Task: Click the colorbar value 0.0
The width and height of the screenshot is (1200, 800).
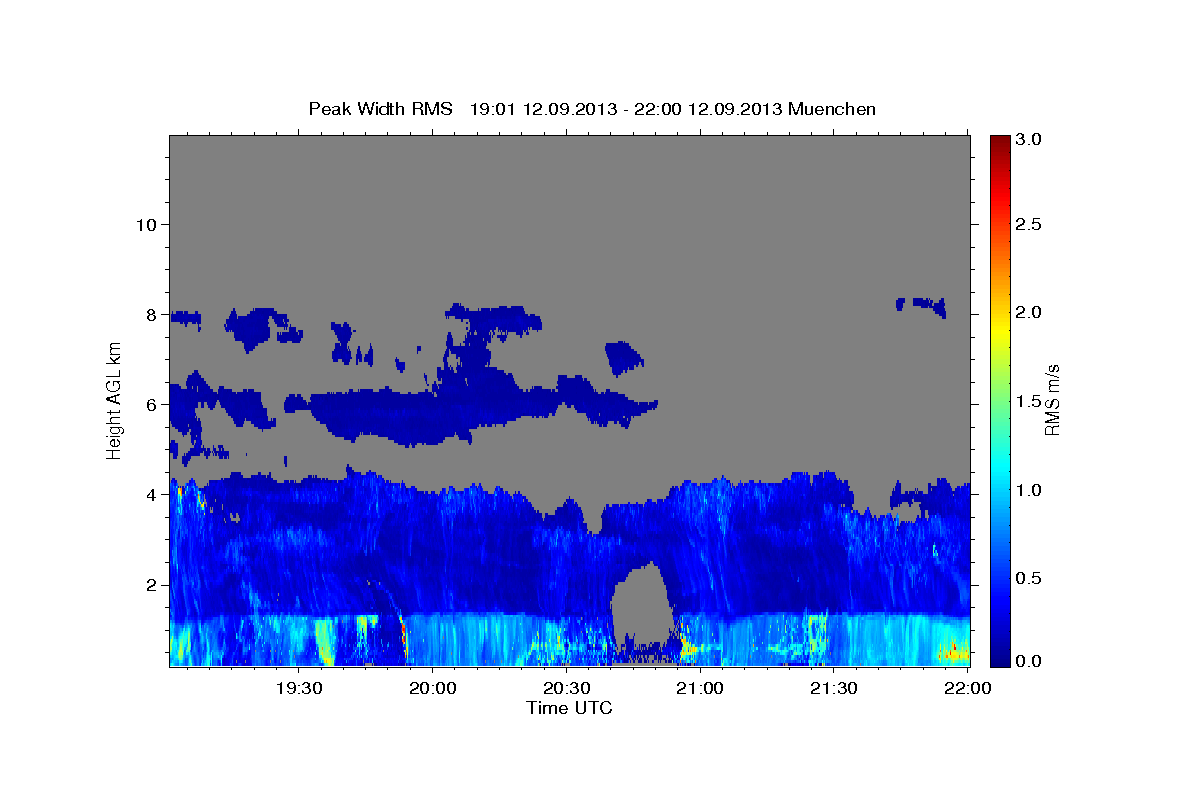Action: click(x=1029, y=661)
